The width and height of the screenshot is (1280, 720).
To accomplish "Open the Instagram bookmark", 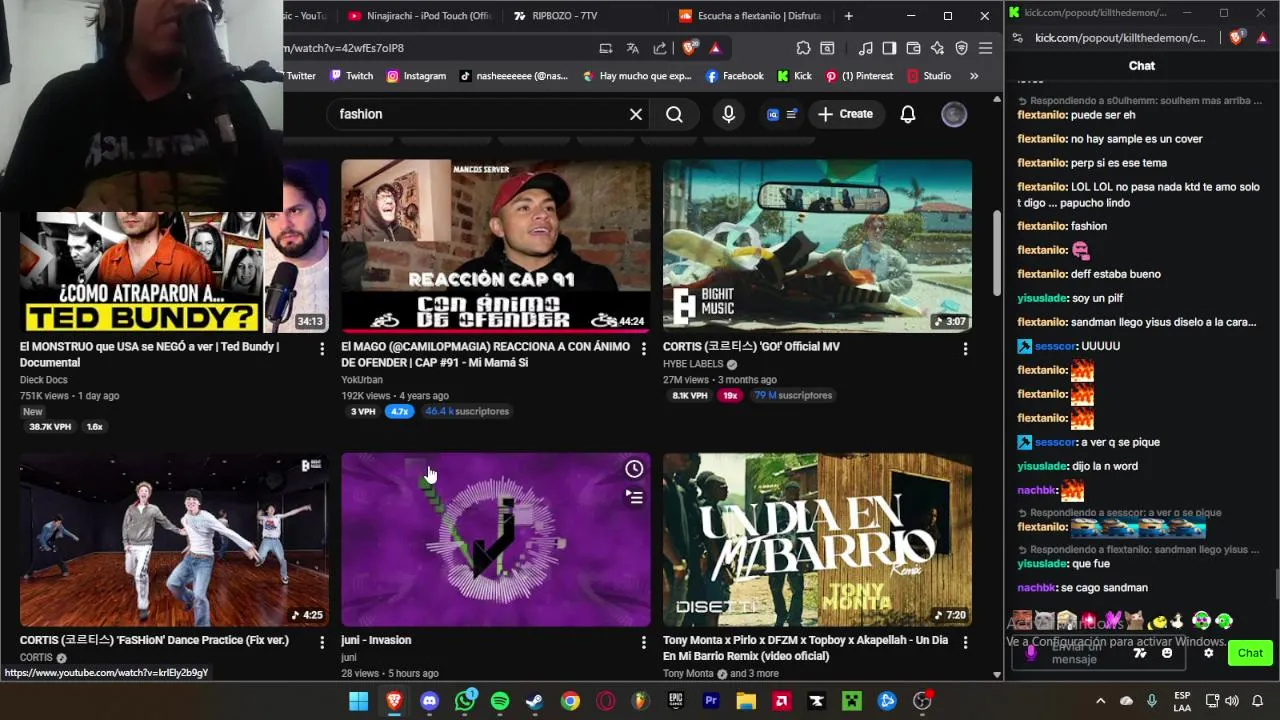I will point(416,76).
